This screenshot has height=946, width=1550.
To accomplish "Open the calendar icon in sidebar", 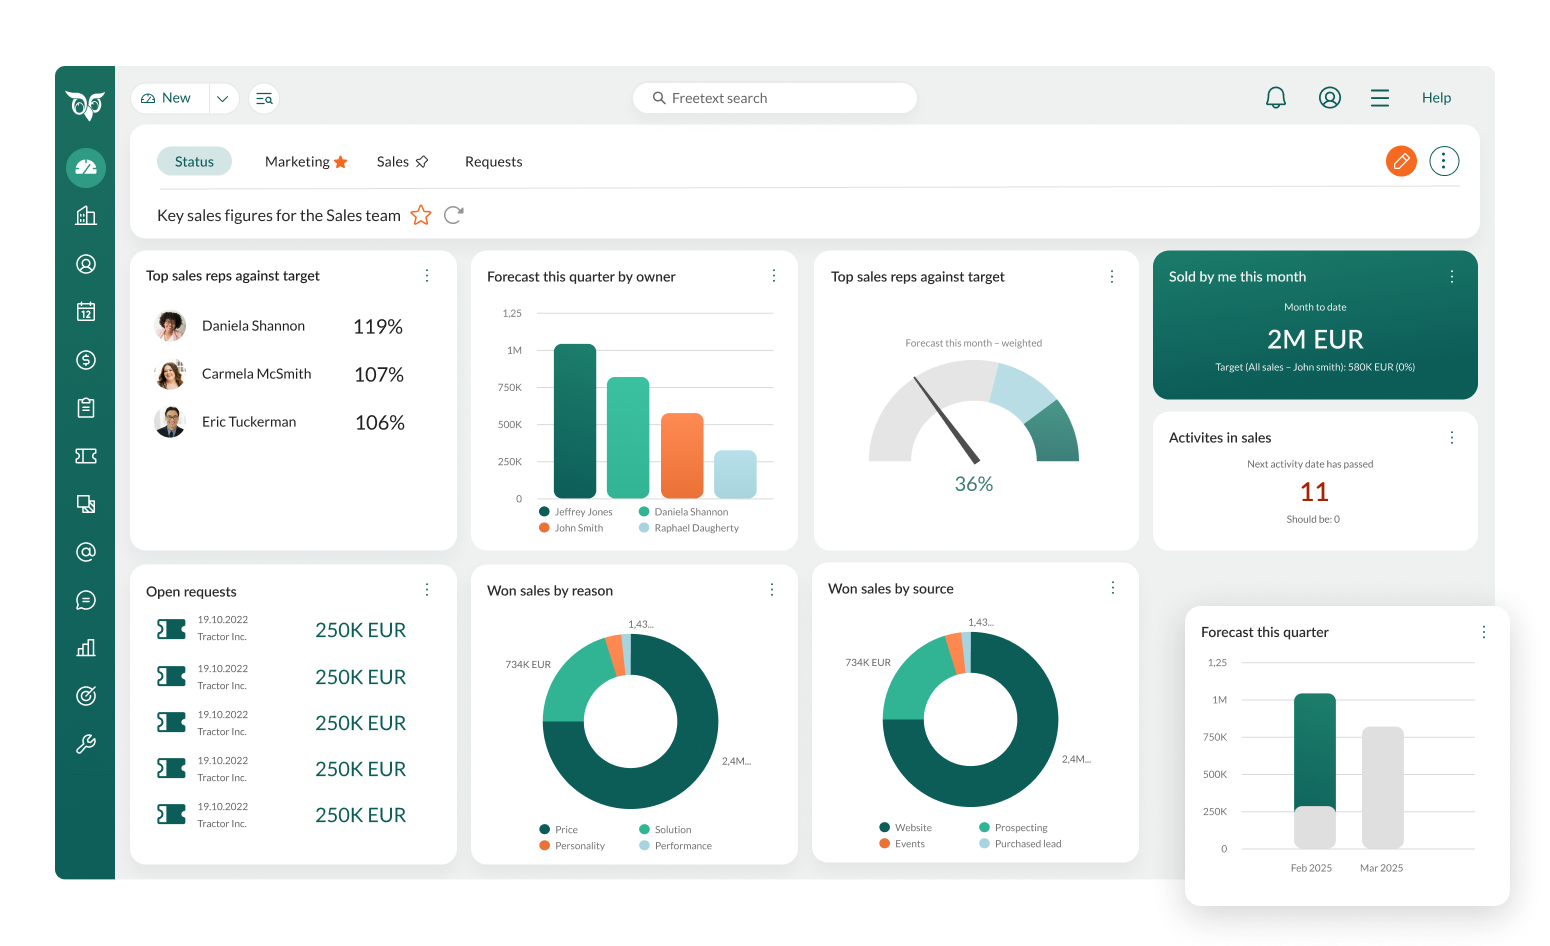I will click(86, 312).
